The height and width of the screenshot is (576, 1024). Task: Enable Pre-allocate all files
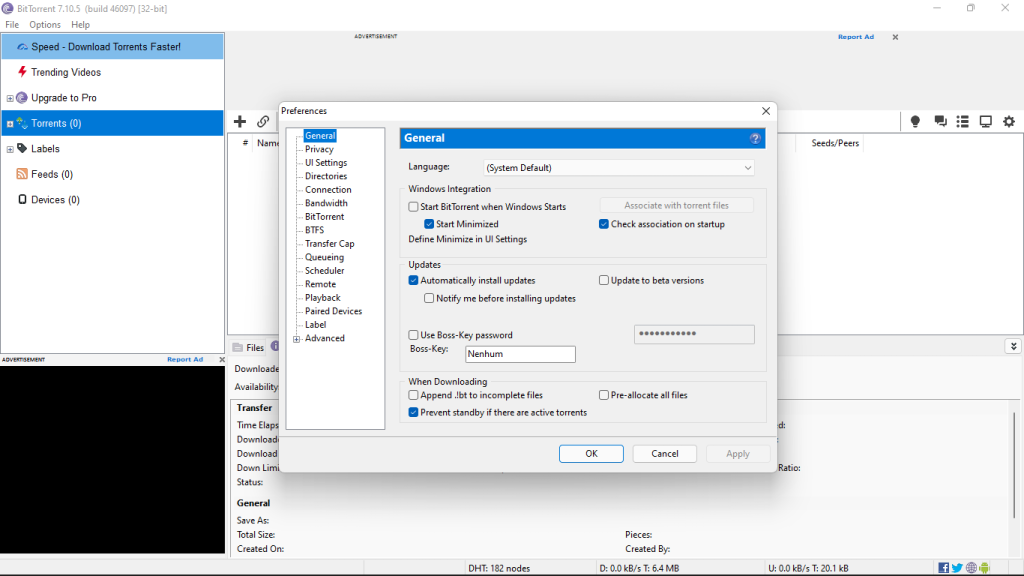coord(604,394)
